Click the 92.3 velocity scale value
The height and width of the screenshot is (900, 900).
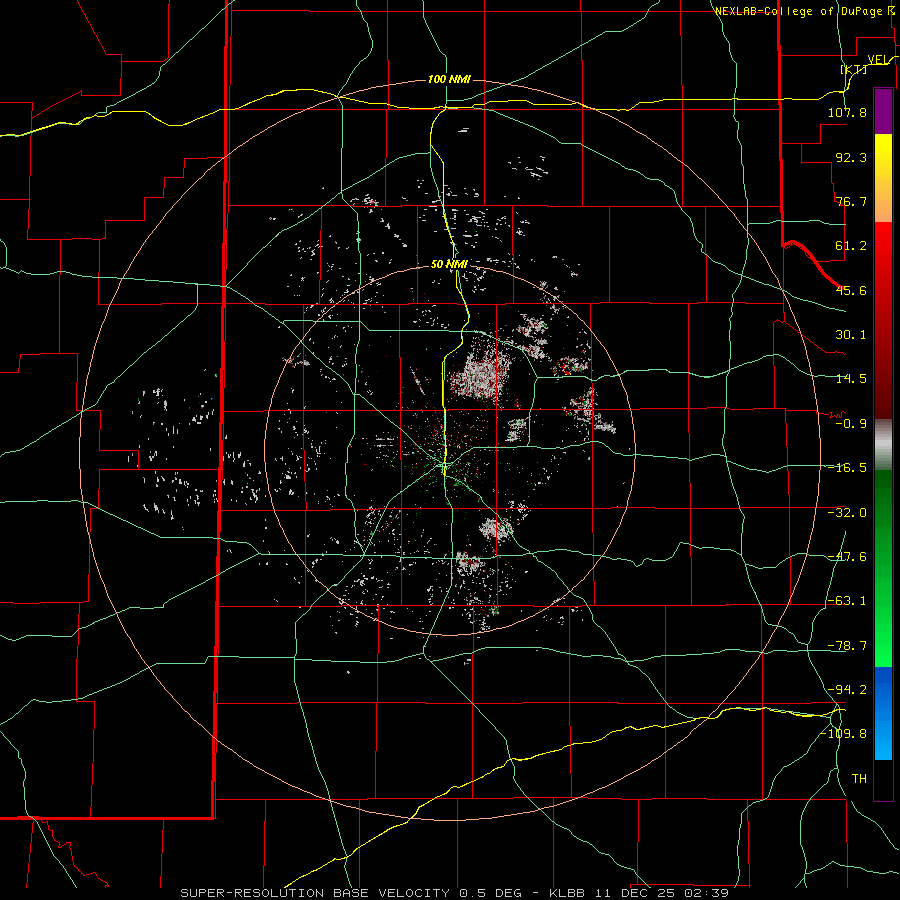851,157
